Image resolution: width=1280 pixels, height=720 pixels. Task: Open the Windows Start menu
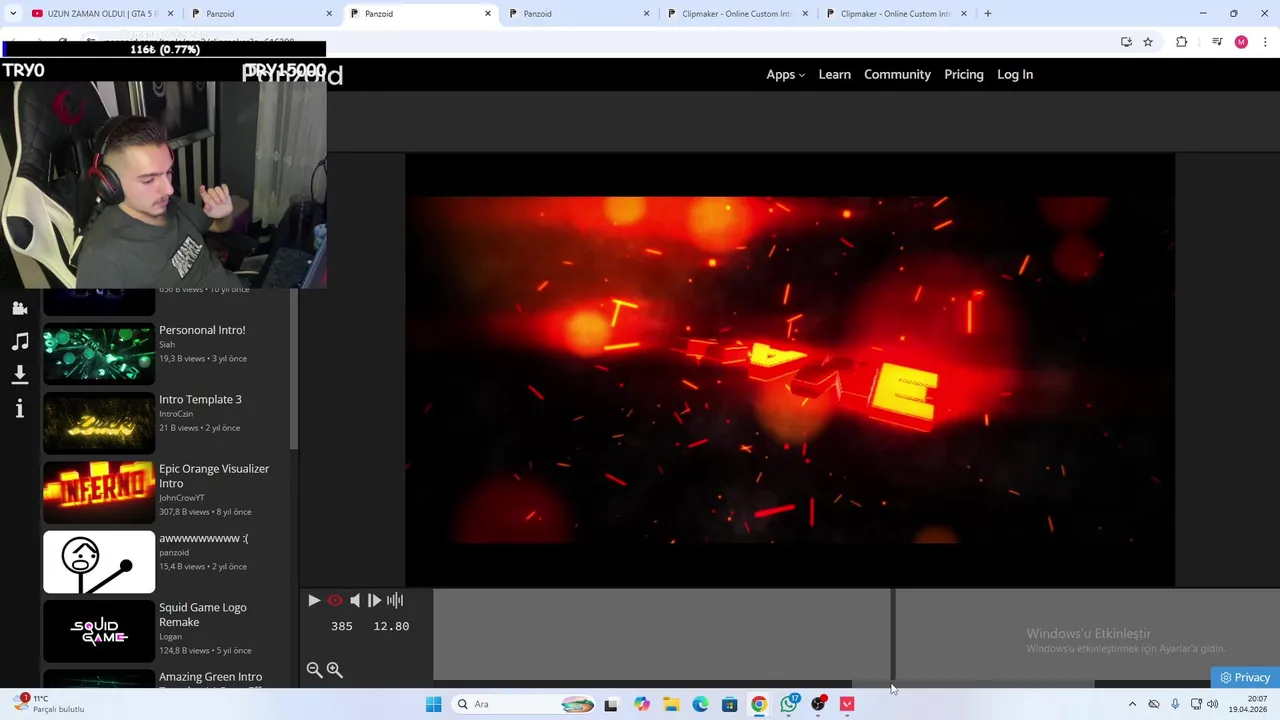(433, 704)
